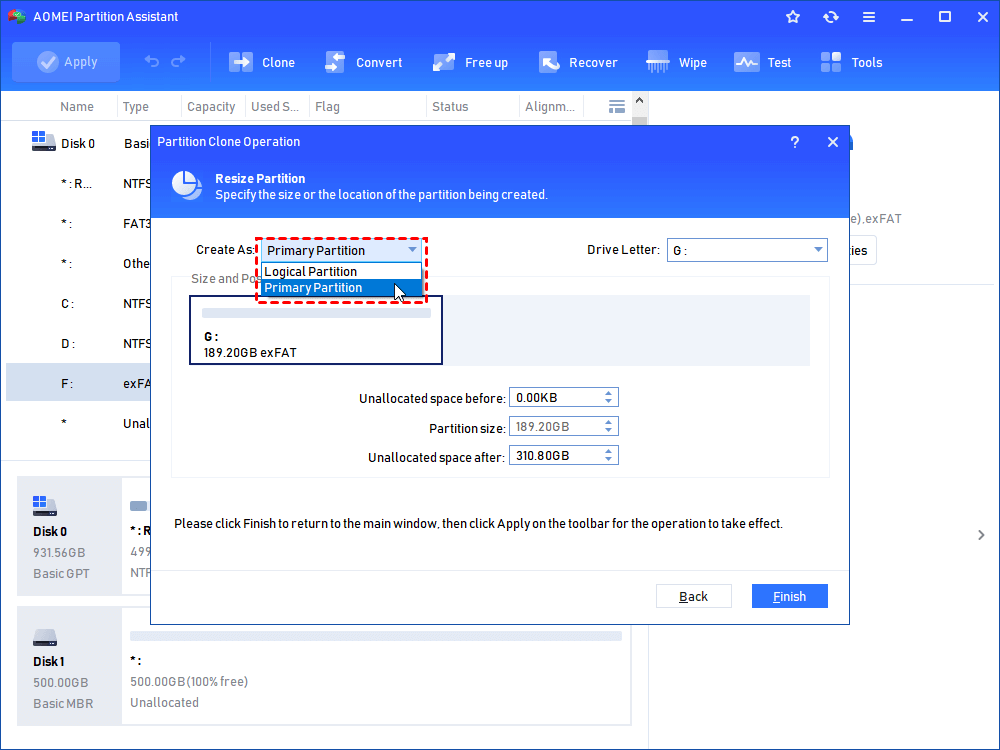Click the Disk 0 drive icon in disk map
The width and height of the screenshot is (1000, 750).
[x=45, y=506]
